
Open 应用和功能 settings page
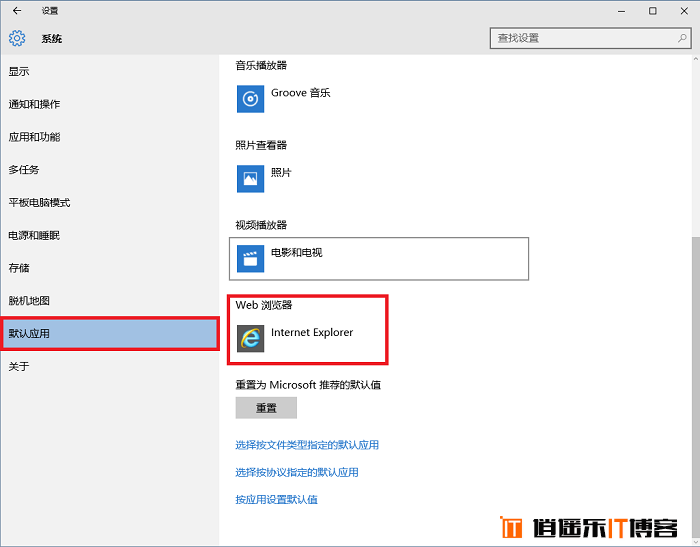(109, 137)
